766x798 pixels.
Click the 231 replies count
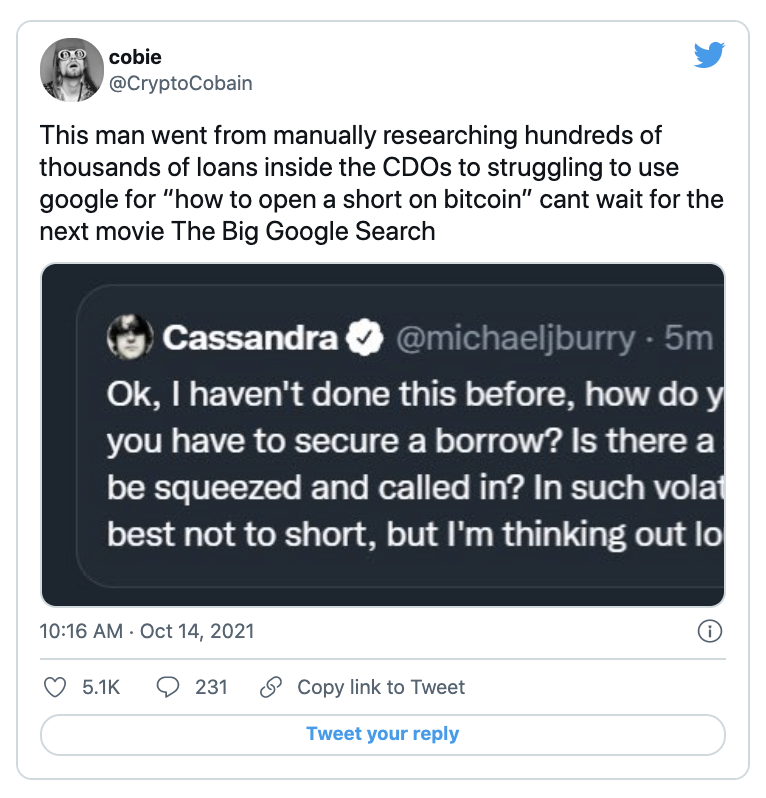point(211,687)
